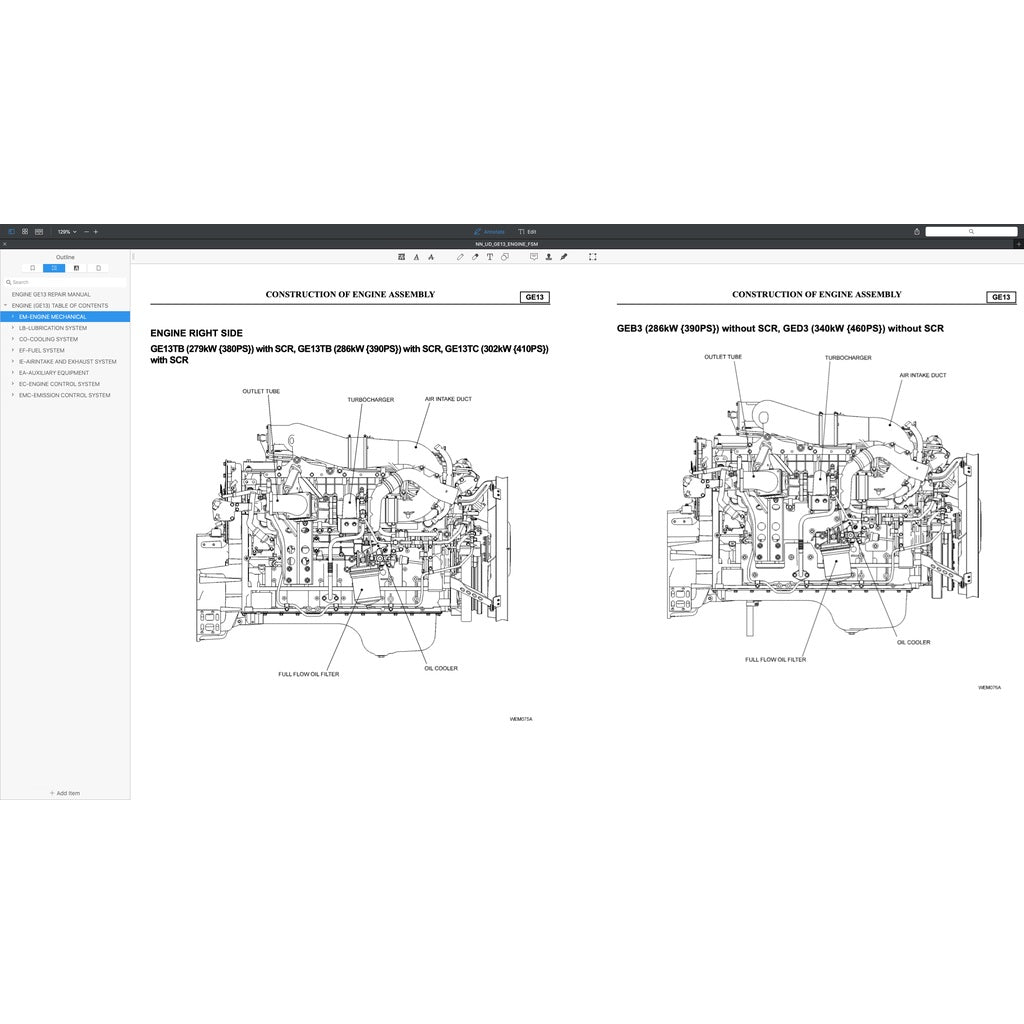
Task: Zoom in with the plus button
Action: point(96,231)
